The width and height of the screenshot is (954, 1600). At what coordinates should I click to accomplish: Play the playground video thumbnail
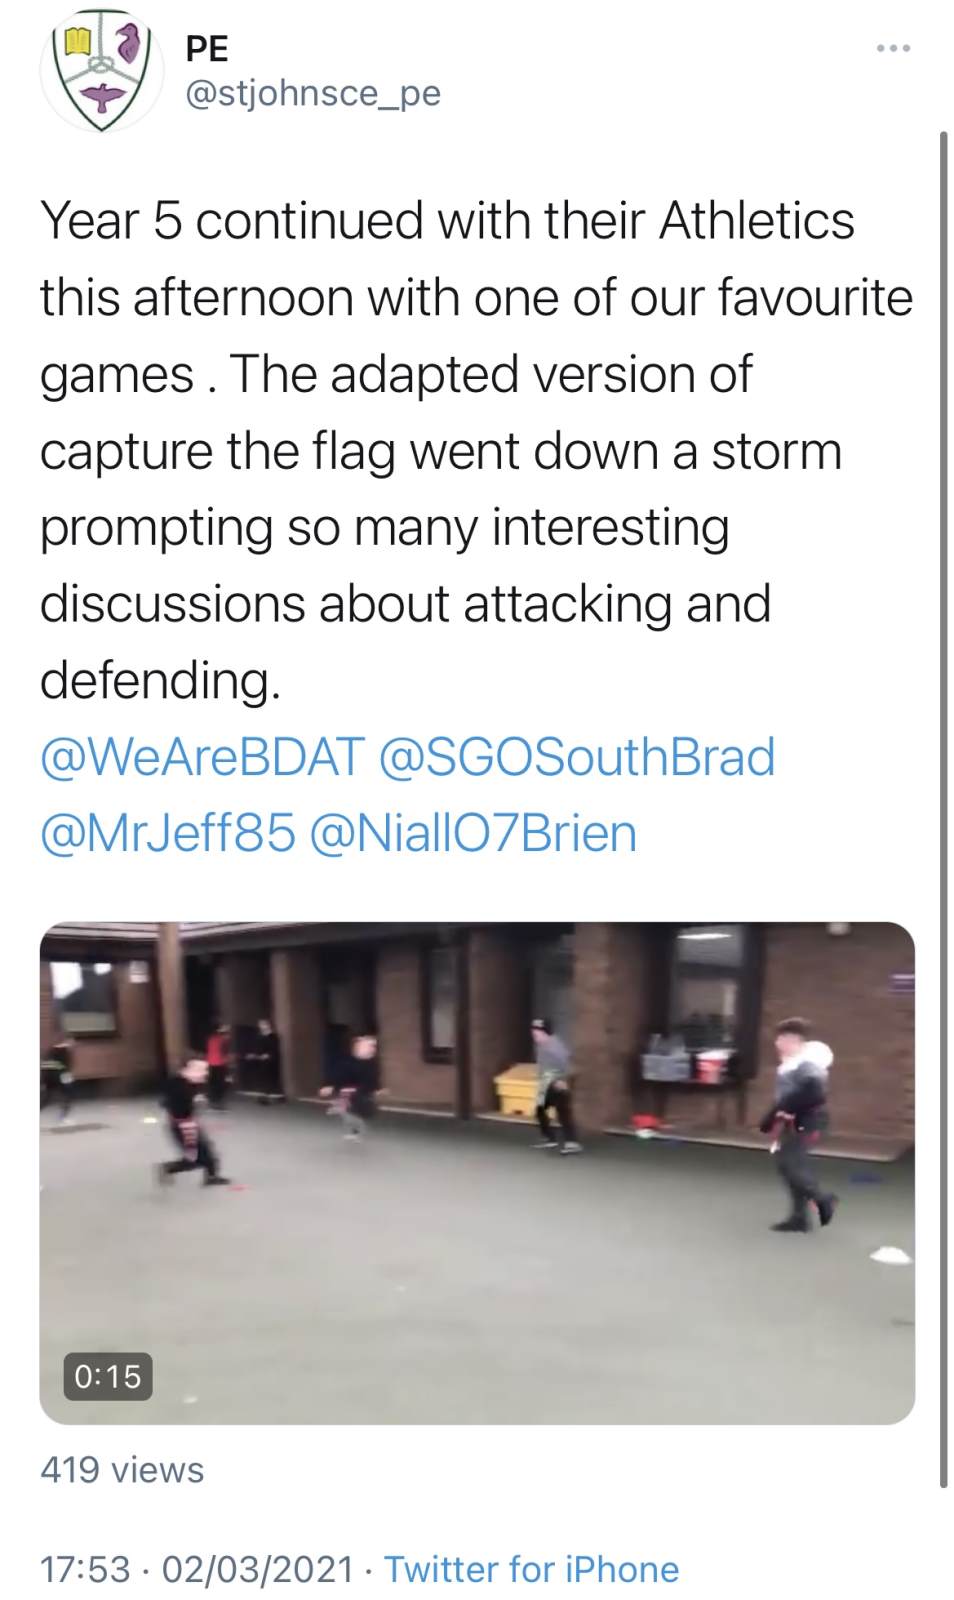[x=477, y=1172]
